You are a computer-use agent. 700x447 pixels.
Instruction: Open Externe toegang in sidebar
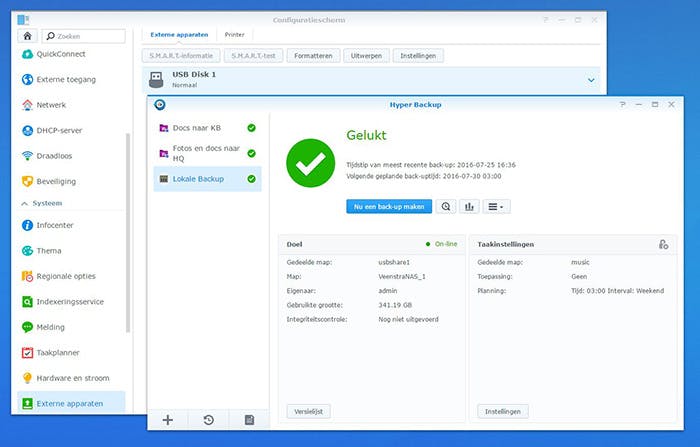tap(58, 79)
